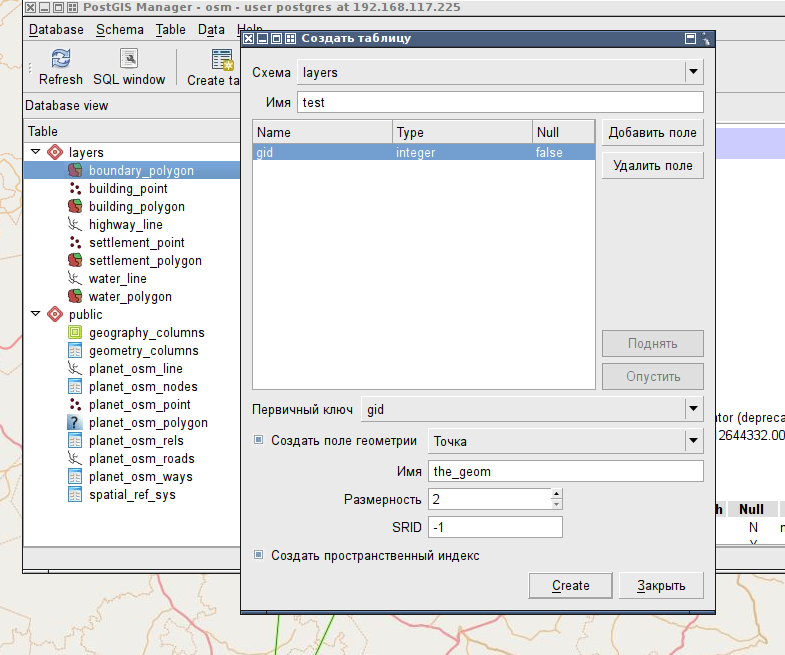Toggle the Создать поле геометрии checkbox

[x=258, y=440]
